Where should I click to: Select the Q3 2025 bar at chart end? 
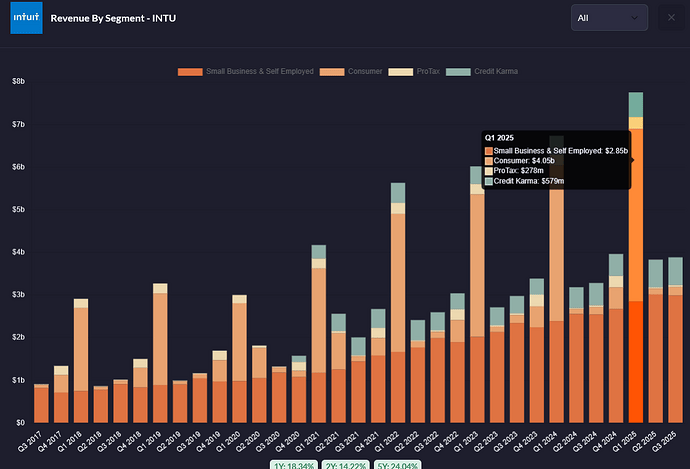pos(675,350)
